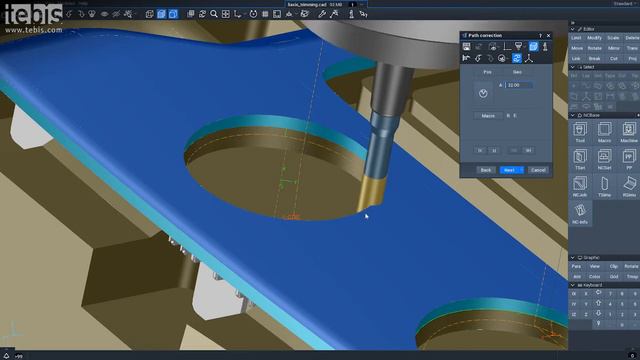Click rotate-left arrow icon in Path correction
Image resolution: width=640 pixels, height=360 pixels.
pos(478,58)
